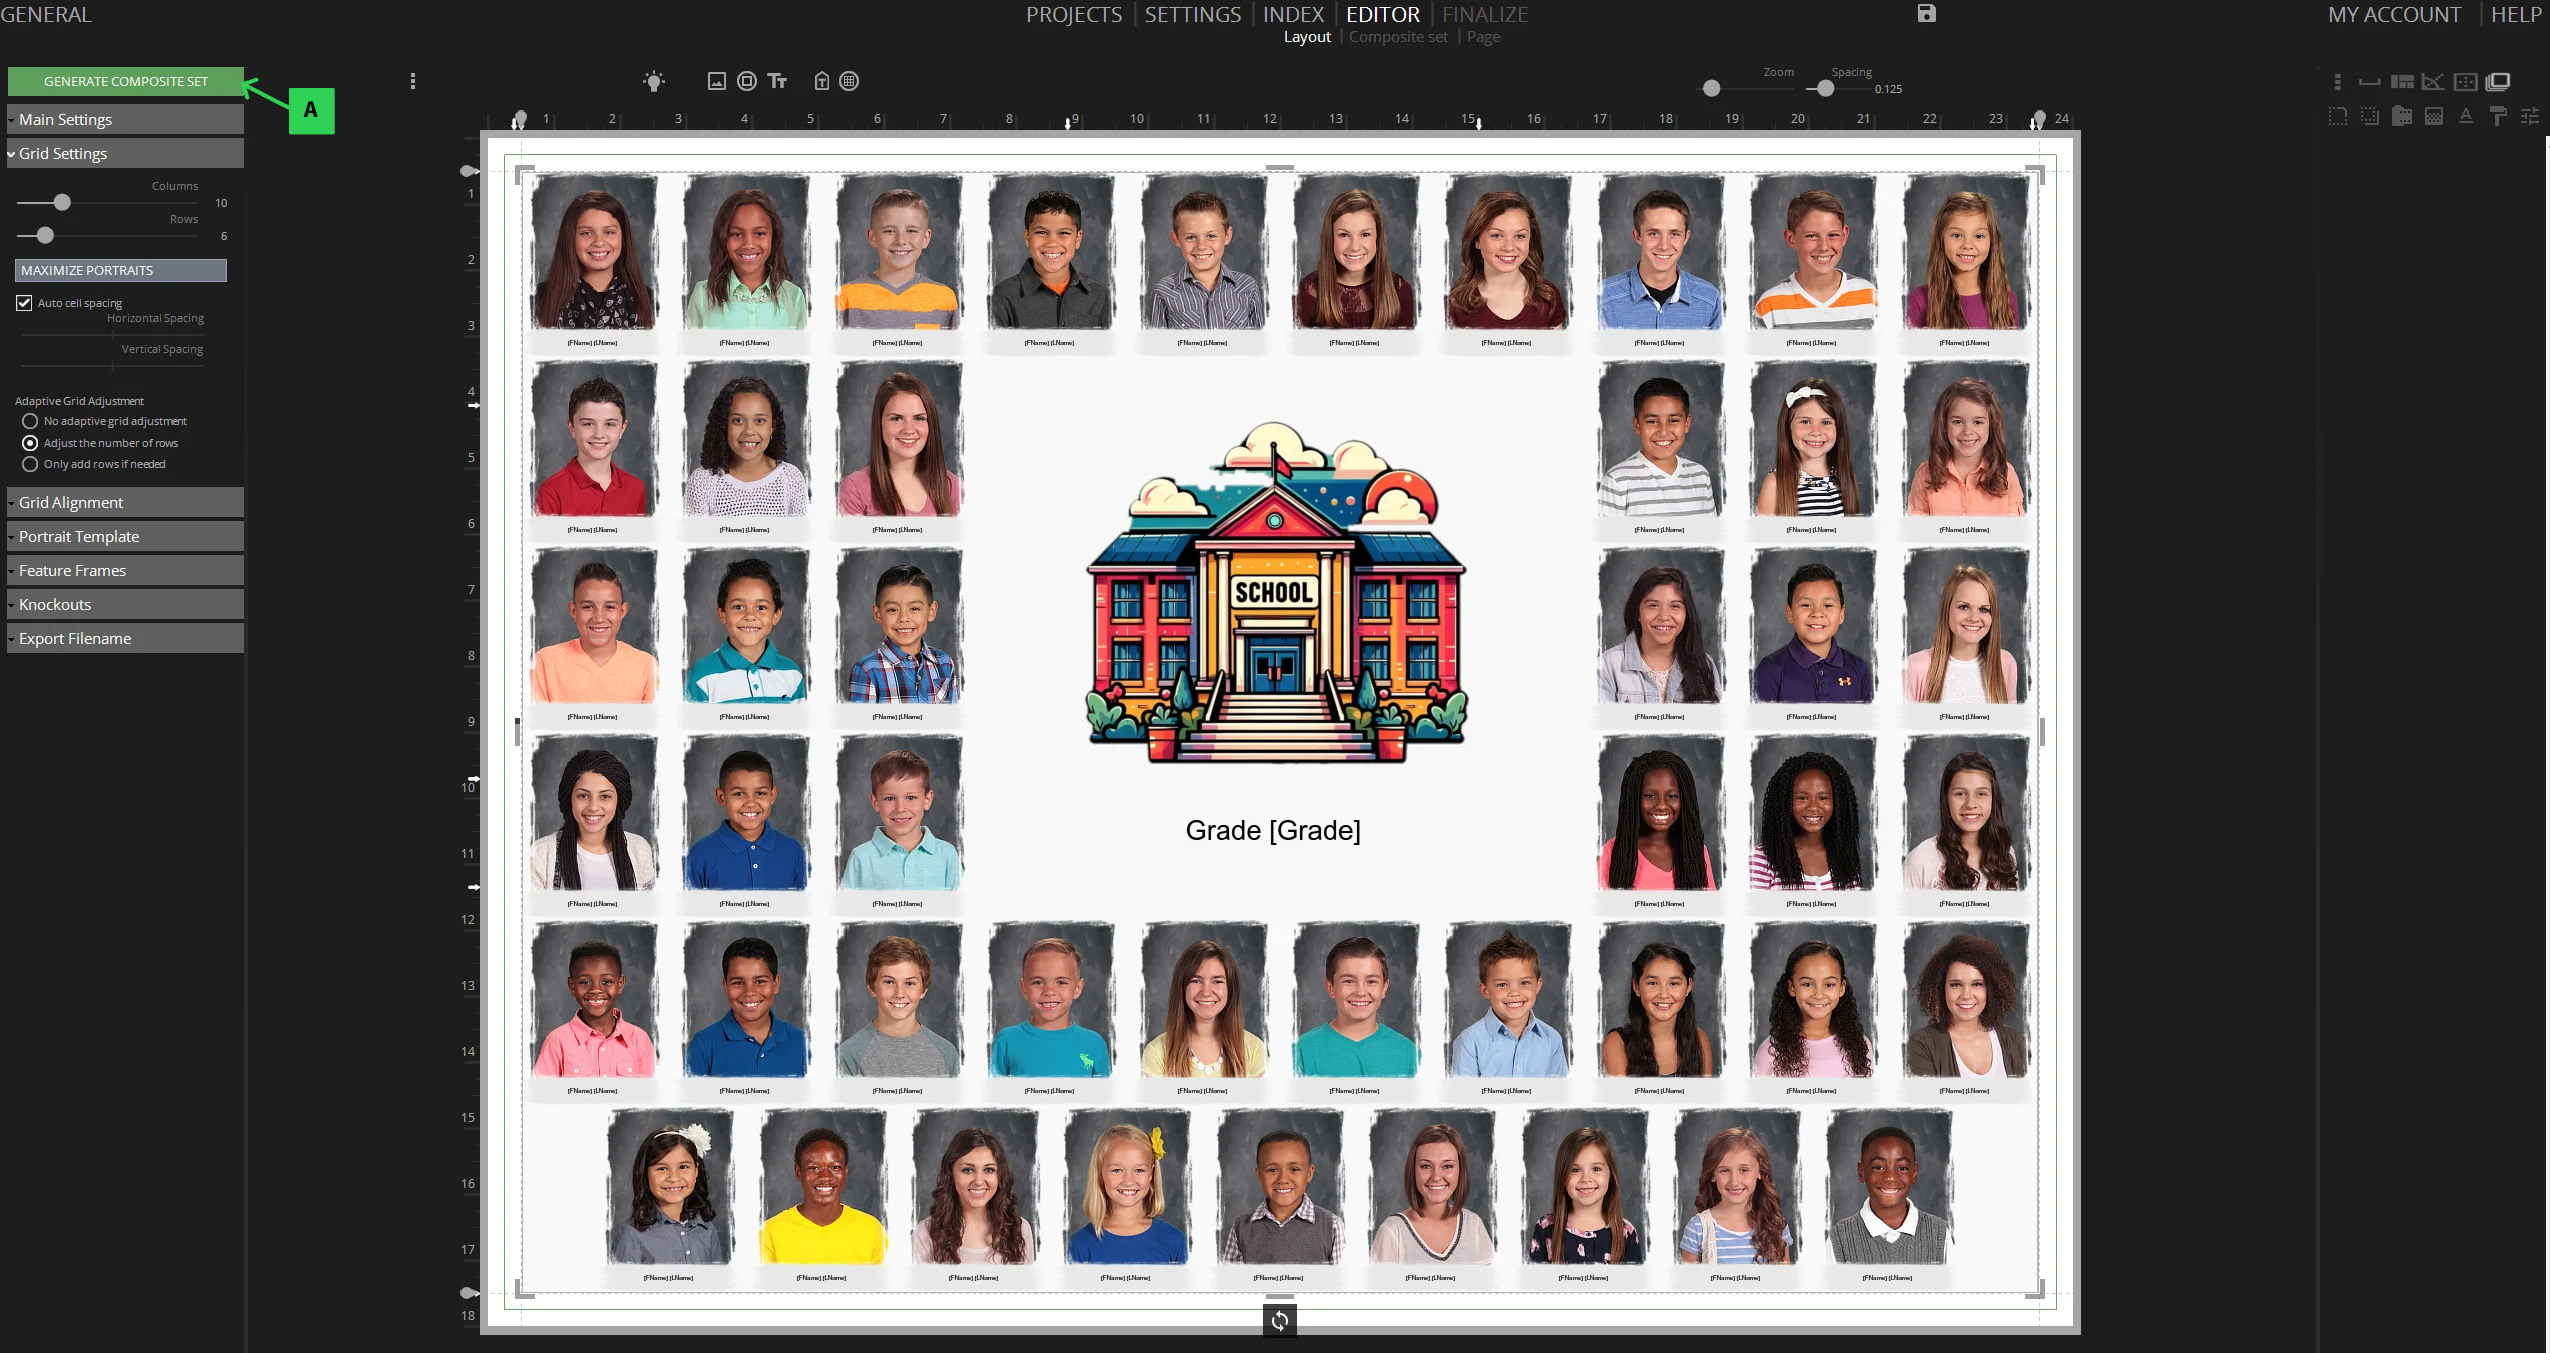The image size is (2550, 1353).
Task: Click the Columns slider handle
Action: pyautogui.click(x=62, y=203)
